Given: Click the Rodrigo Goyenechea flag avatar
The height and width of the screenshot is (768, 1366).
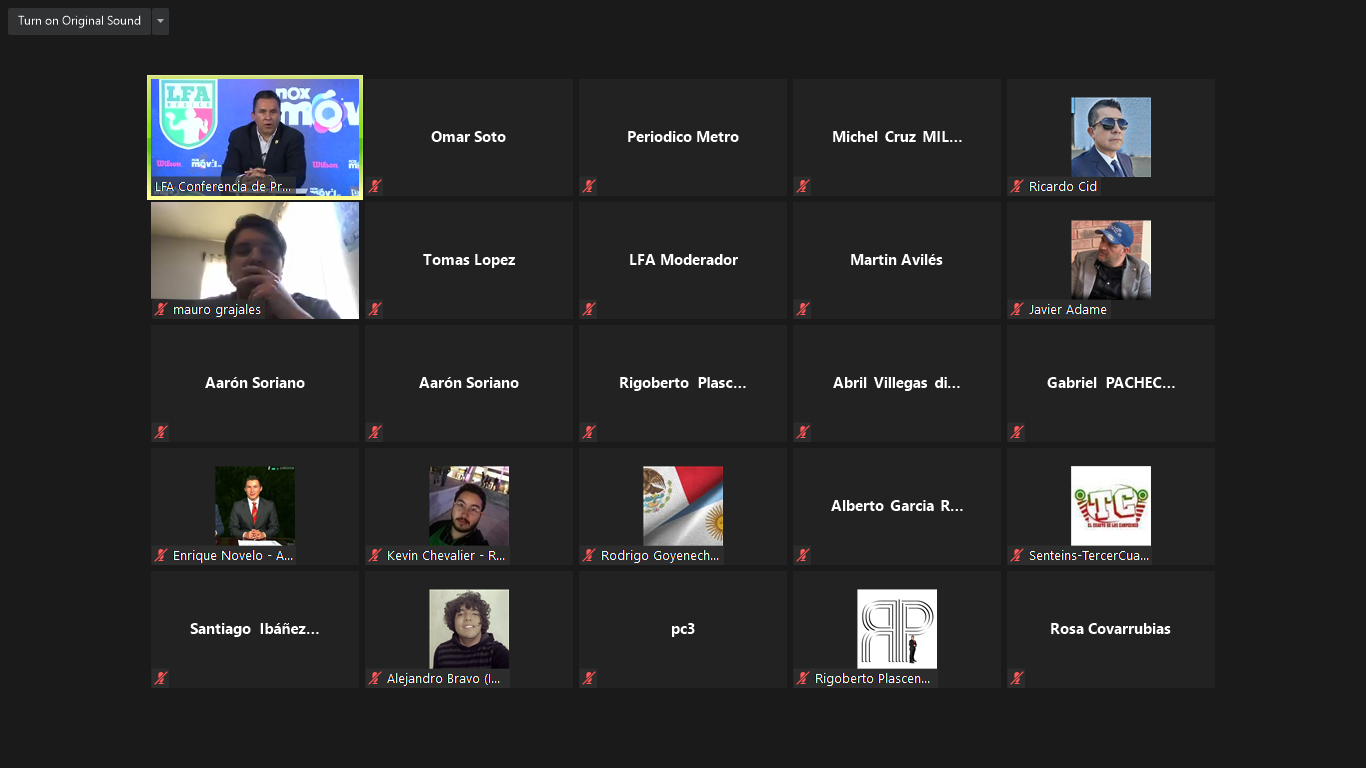Looking at the screenshot, I should [683, 505].
